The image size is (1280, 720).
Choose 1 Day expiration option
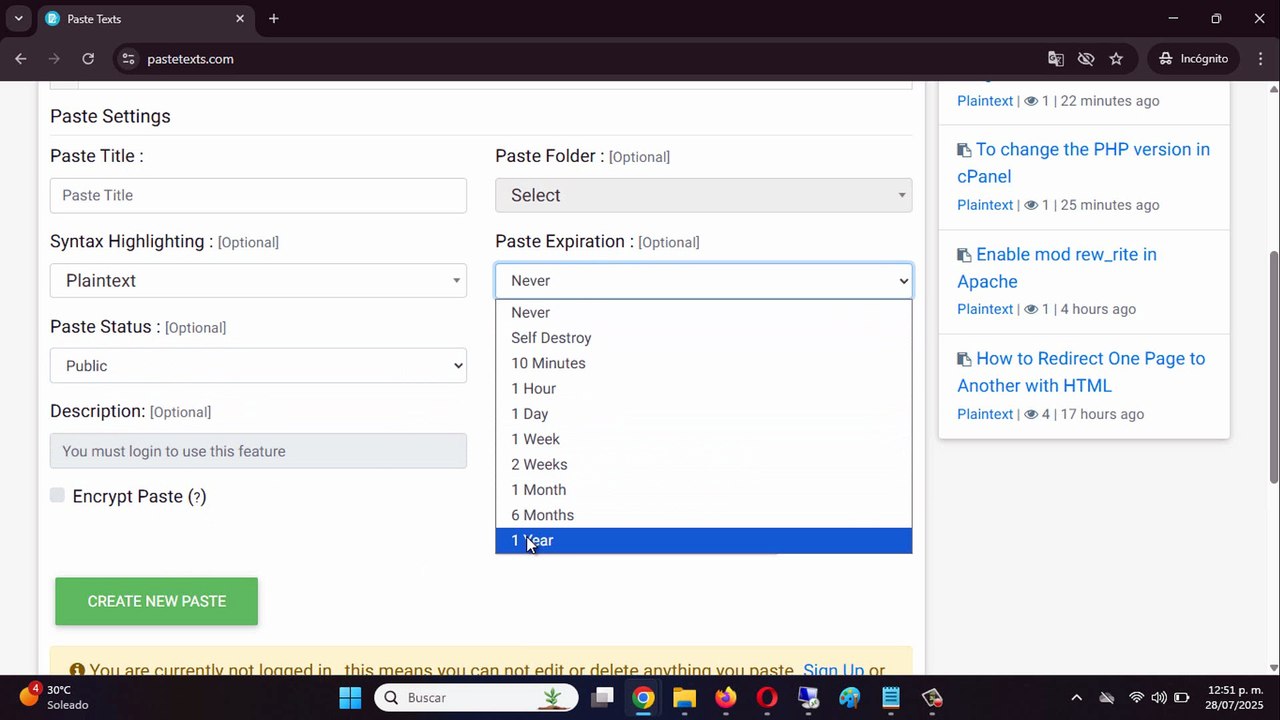pos(703,414)
